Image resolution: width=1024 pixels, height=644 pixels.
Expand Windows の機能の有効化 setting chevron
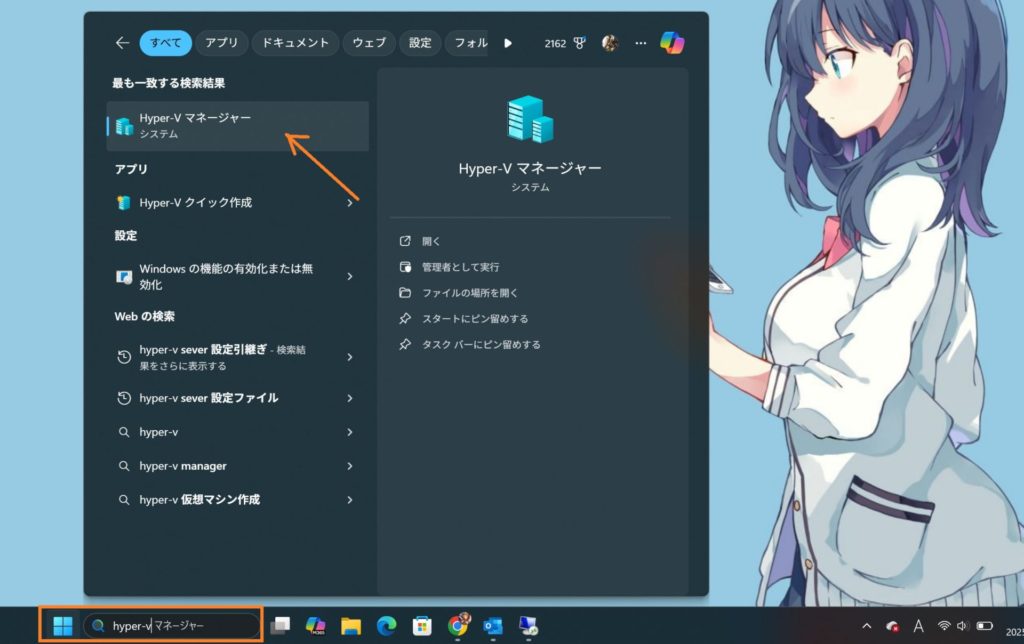(350, 276)
